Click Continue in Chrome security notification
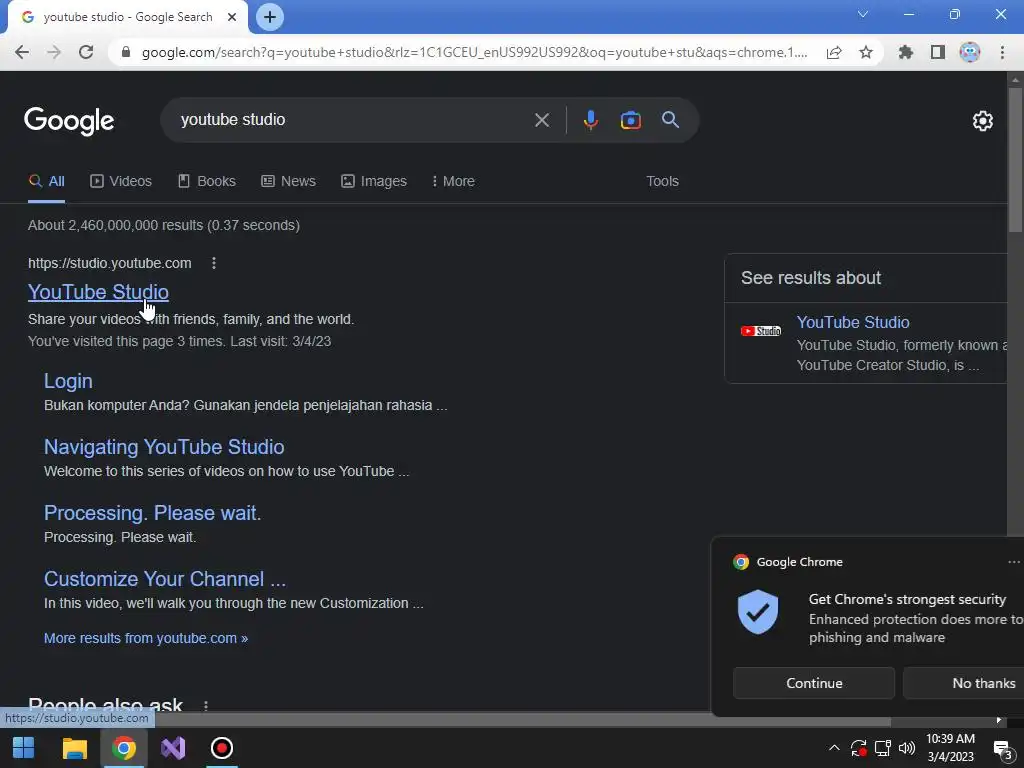The height and width of the screenshot is (768, 1024). pyautogui.click(x=814, y=683)
